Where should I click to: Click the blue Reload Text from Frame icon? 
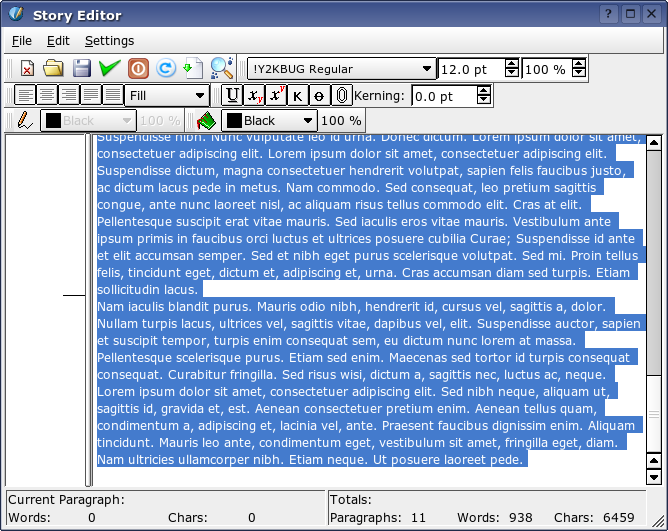[x=166, y=69]
